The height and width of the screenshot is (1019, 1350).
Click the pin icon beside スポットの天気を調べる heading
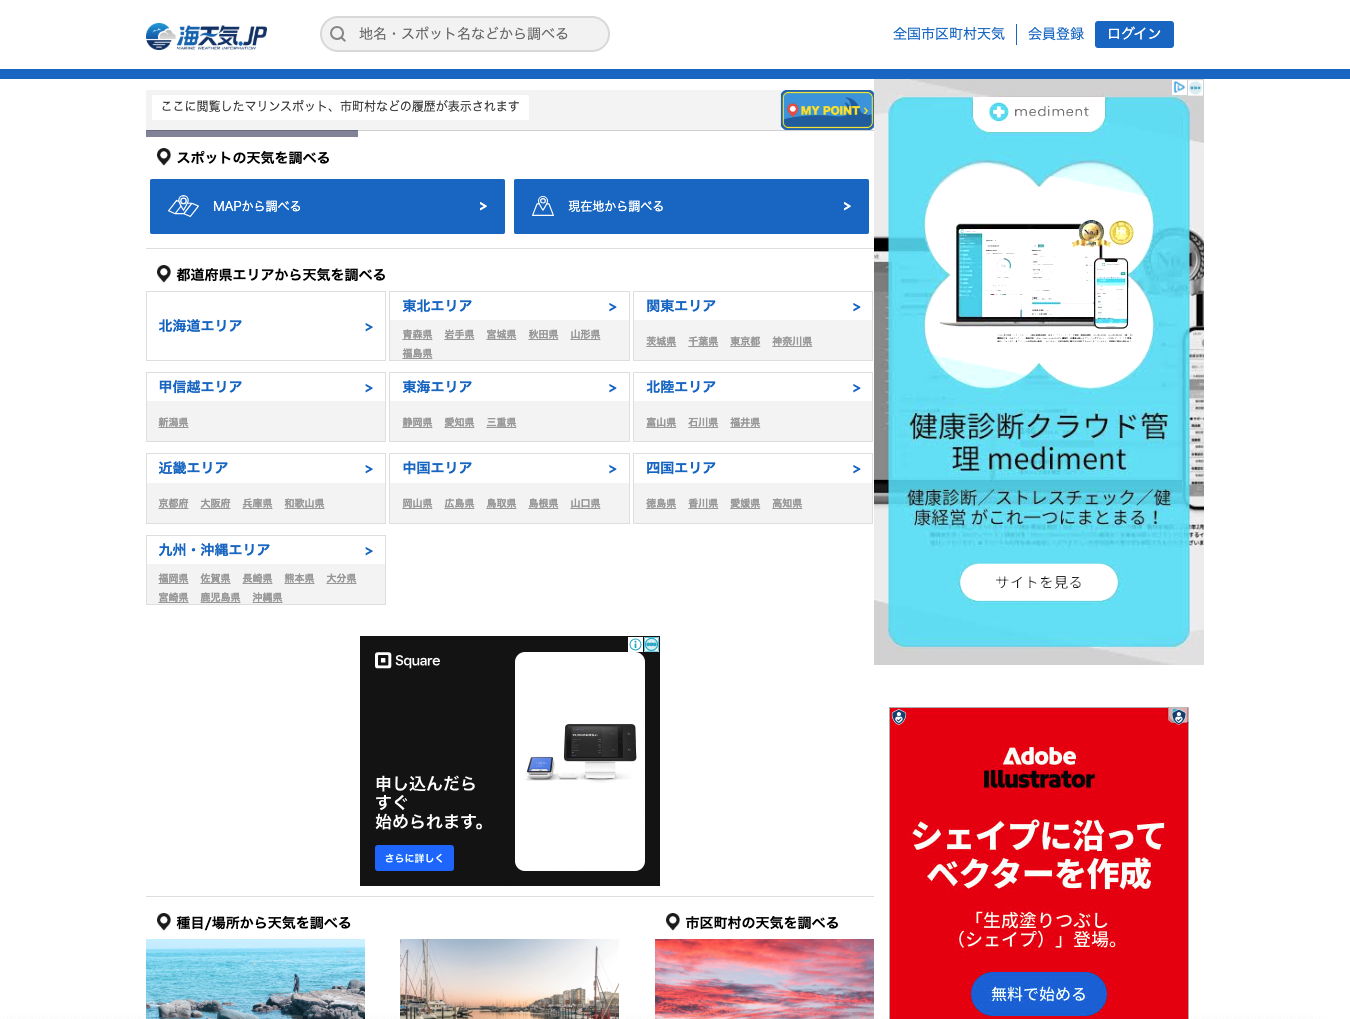(163, 156)
